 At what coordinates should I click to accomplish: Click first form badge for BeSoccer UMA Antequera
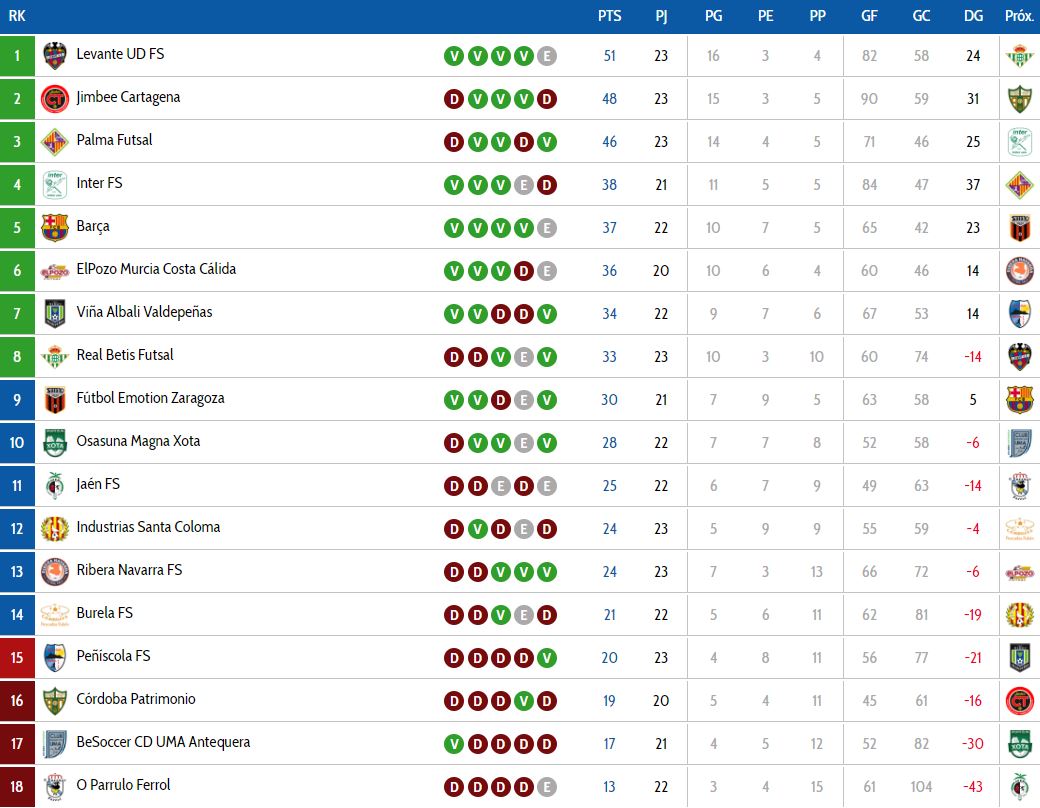[454, 744]
